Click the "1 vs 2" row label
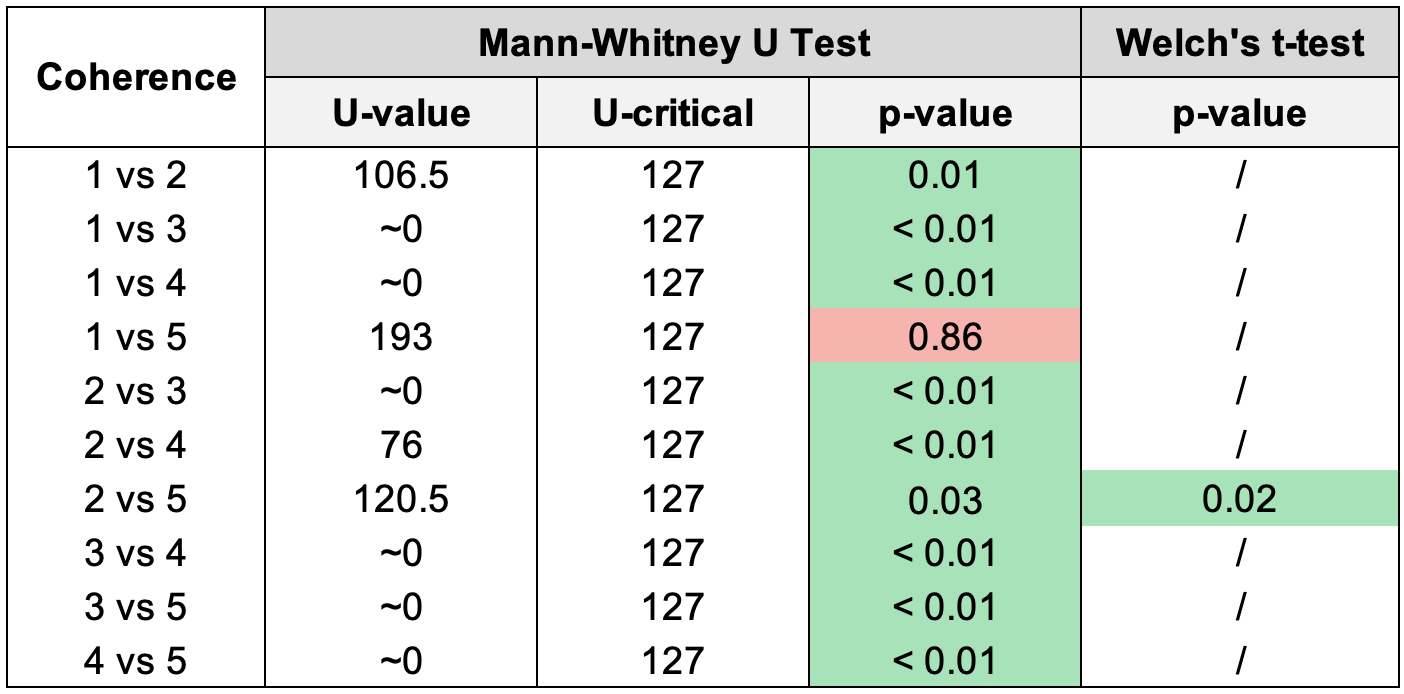The height and width of the screenshot is (694, 1404). 136,176
